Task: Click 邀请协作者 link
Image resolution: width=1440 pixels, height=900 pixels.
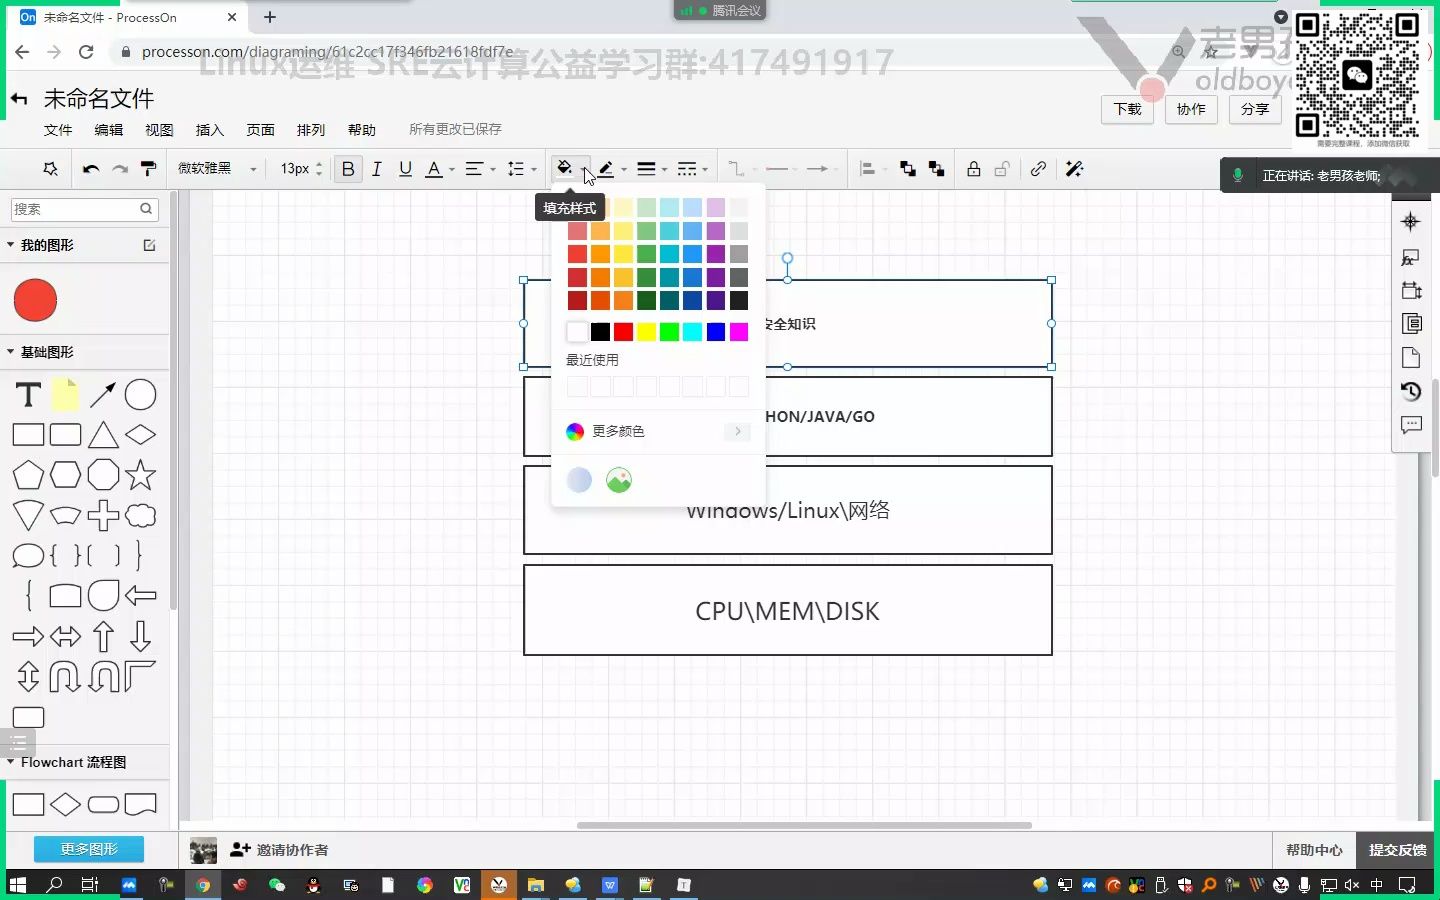Action: pos(280,850)
